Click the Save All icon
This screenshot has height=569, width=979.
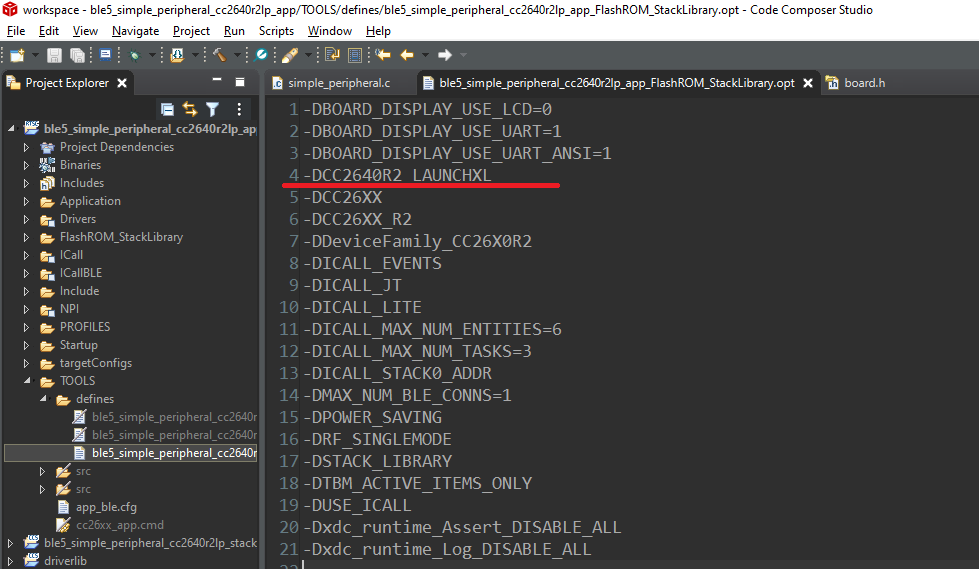pyautogui.click(x=77, y=56)
